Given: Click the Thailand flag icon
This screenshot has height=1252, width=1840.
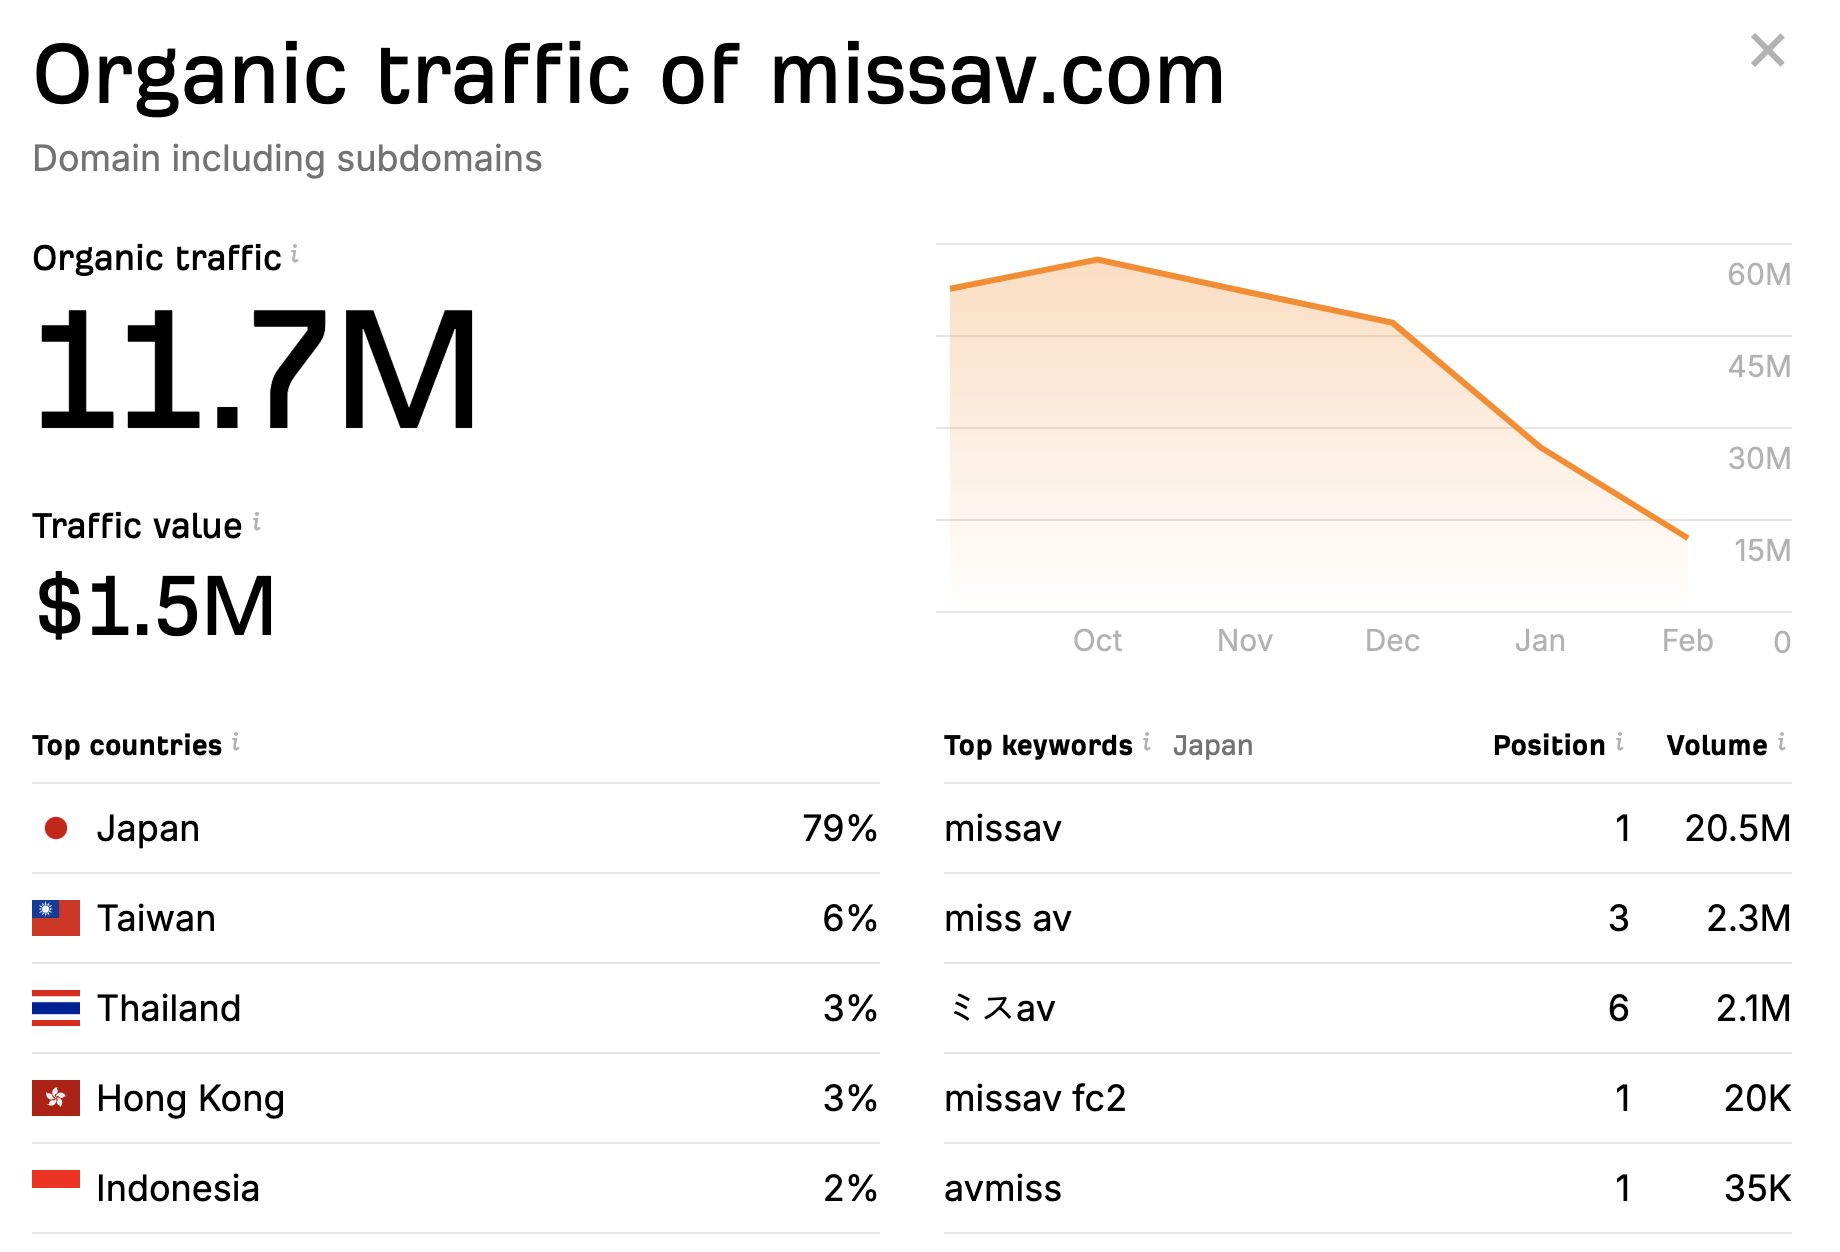Looking at the screenshot, I should tap(56, 1008).
